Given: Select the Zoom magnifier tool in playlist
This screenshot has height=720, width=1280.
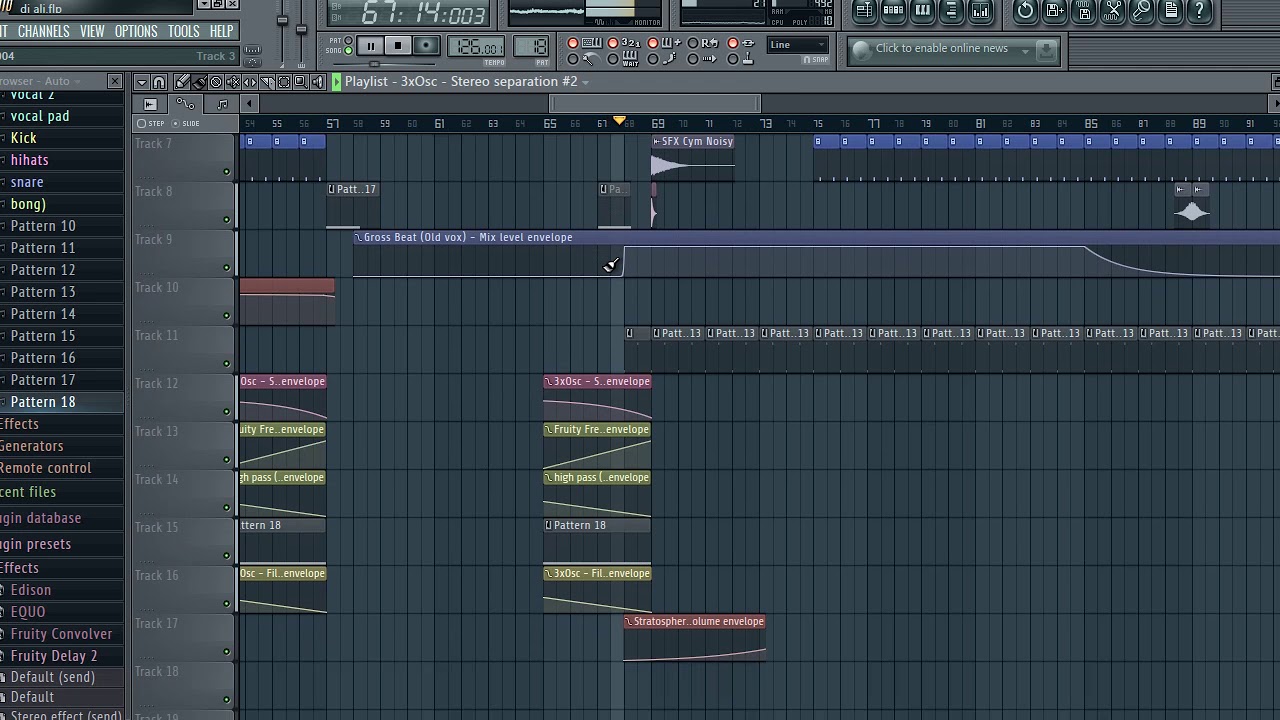Looking at the screenshot, I should pos(301,82).
